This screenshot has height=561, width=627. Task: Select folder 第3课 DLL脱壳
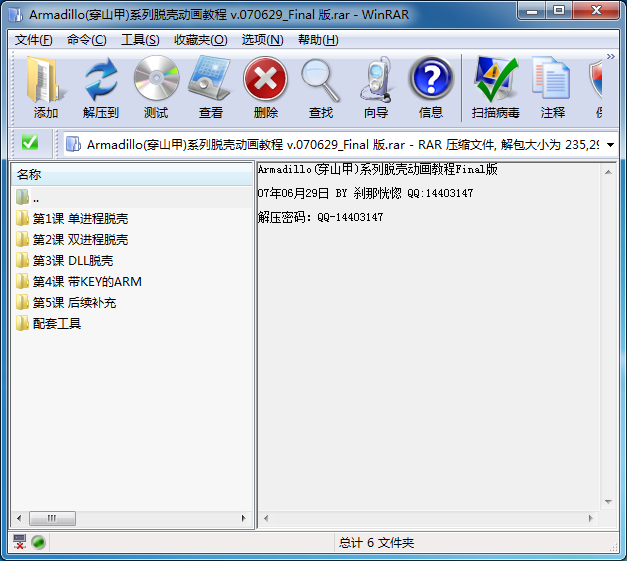coord(73,261)
